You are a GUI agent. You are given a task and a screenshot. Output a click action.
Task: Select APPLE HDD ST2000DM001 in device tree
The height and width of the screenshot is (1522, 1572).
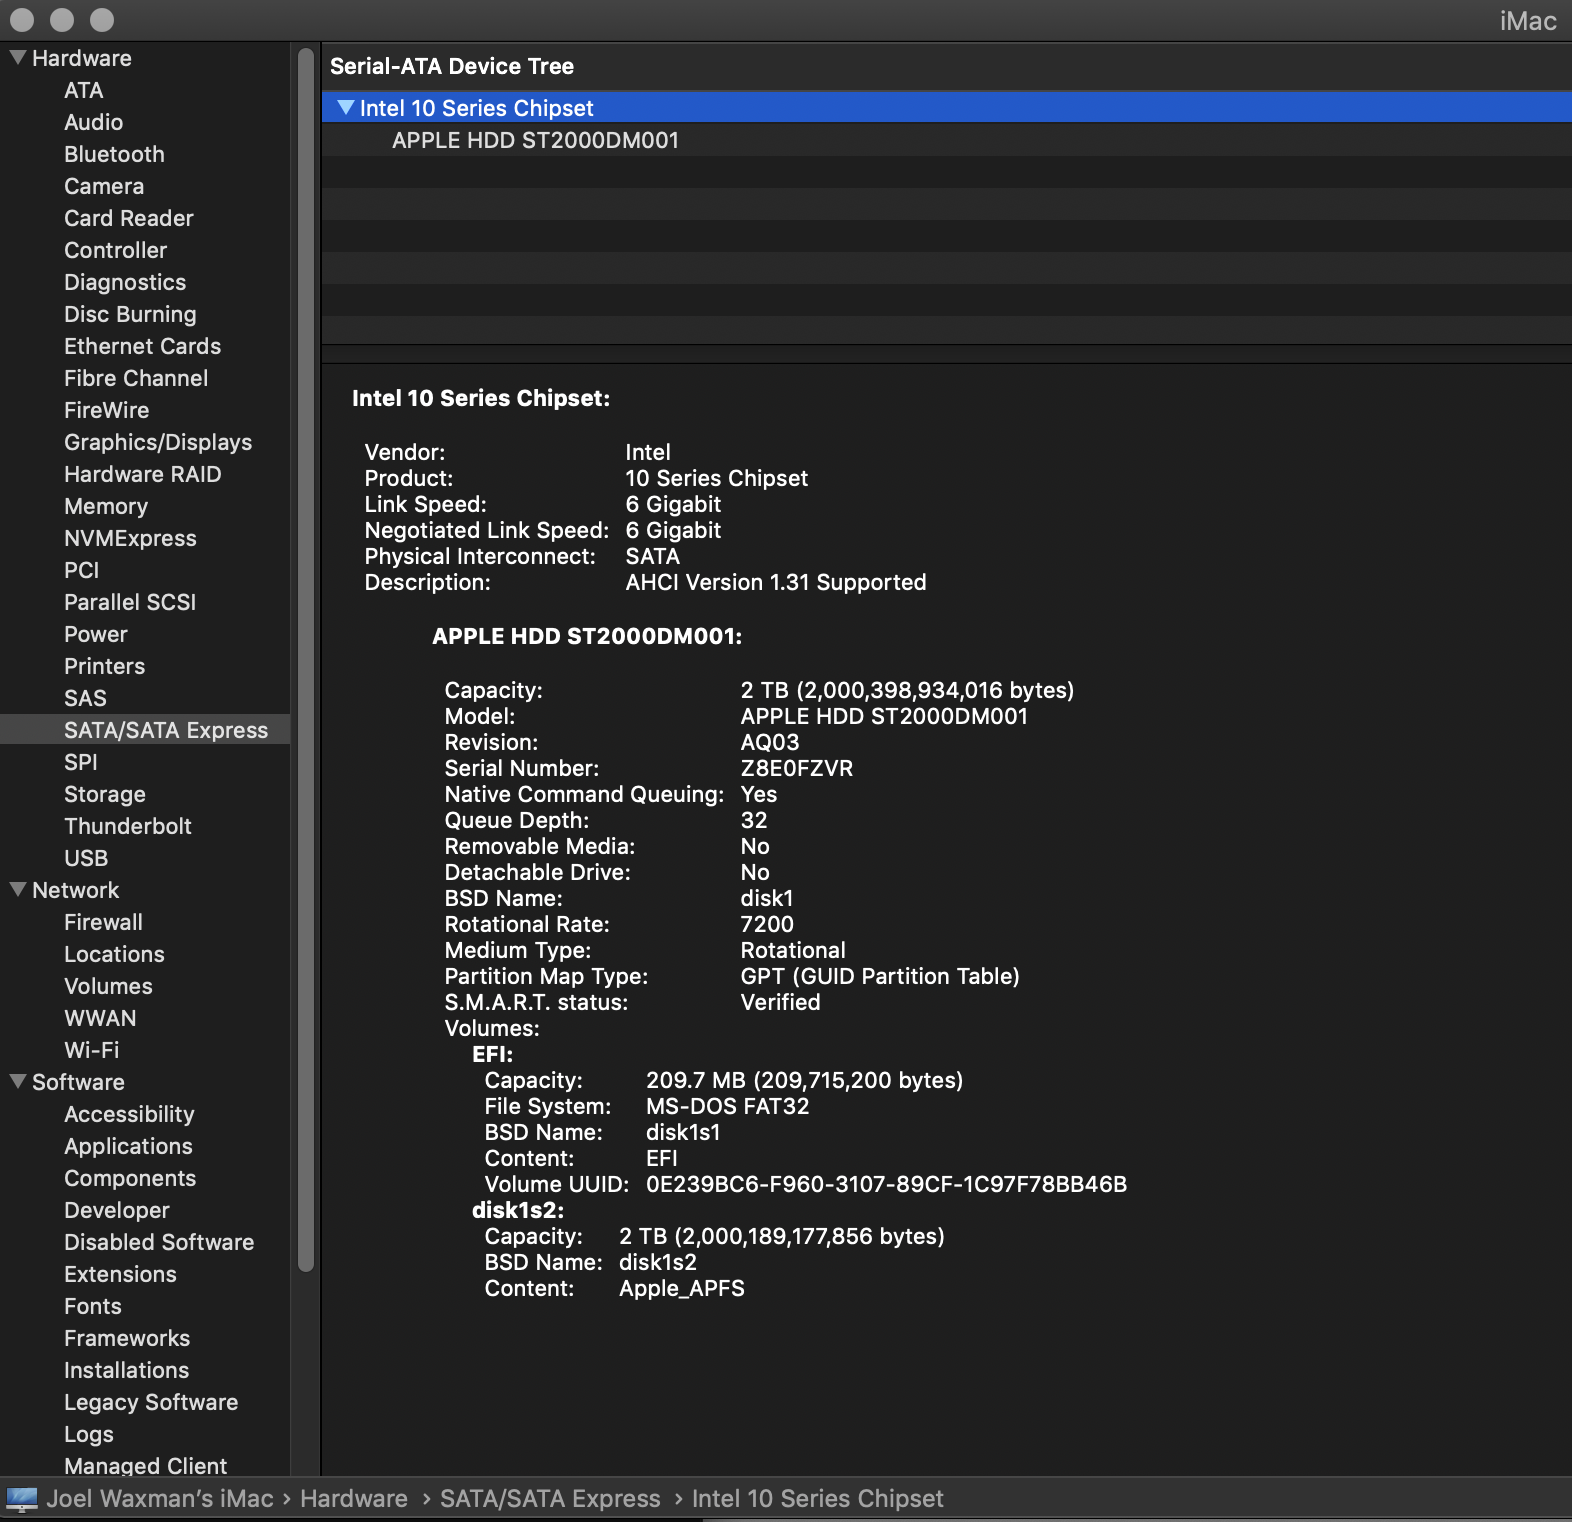[535, 140]
